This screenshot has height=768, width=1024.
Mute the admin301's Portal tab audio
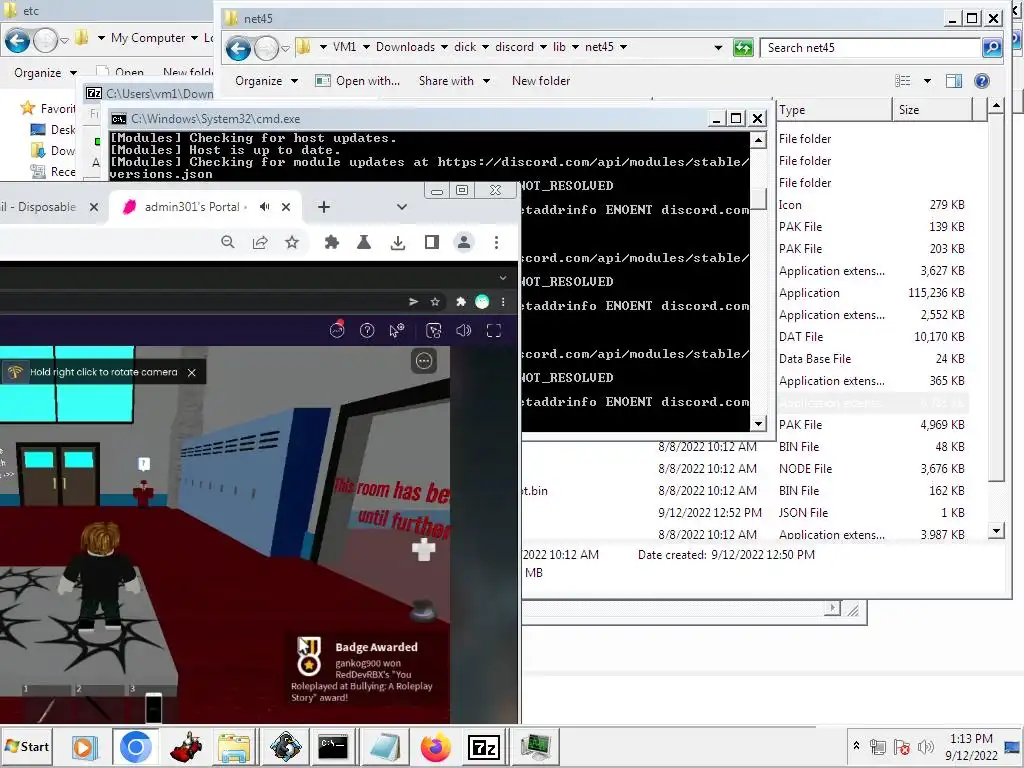(x=264, y=207)
